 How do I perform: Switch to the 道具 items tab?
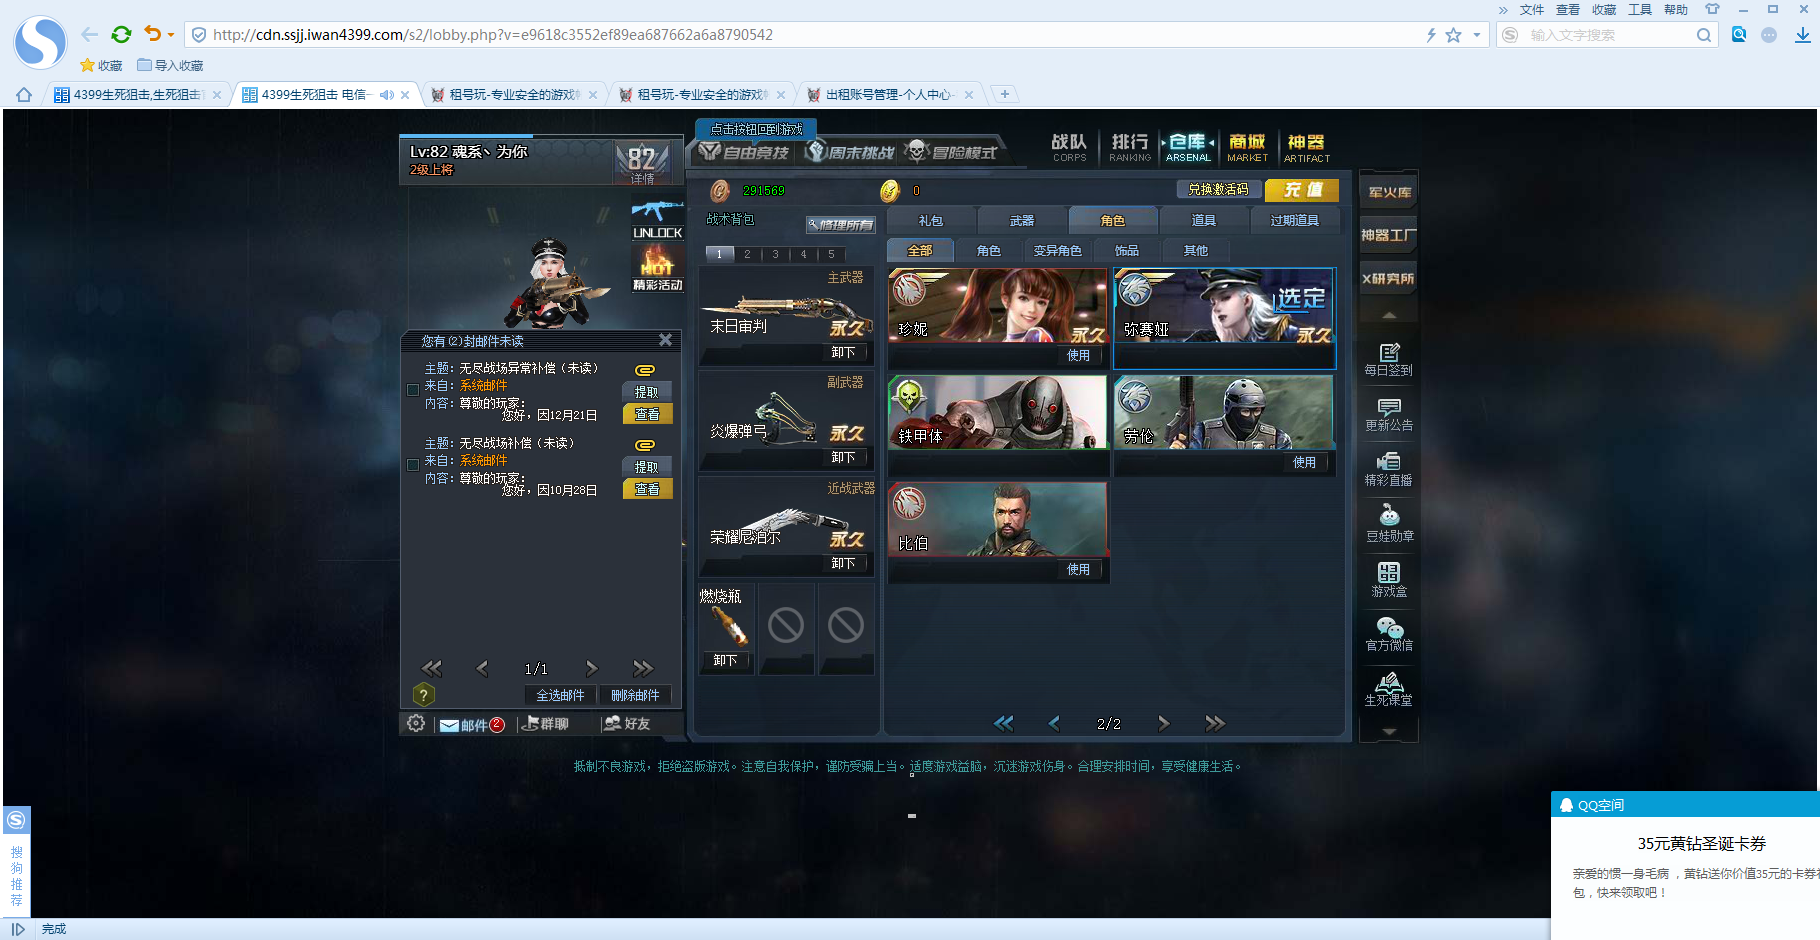click(1204, 220)
